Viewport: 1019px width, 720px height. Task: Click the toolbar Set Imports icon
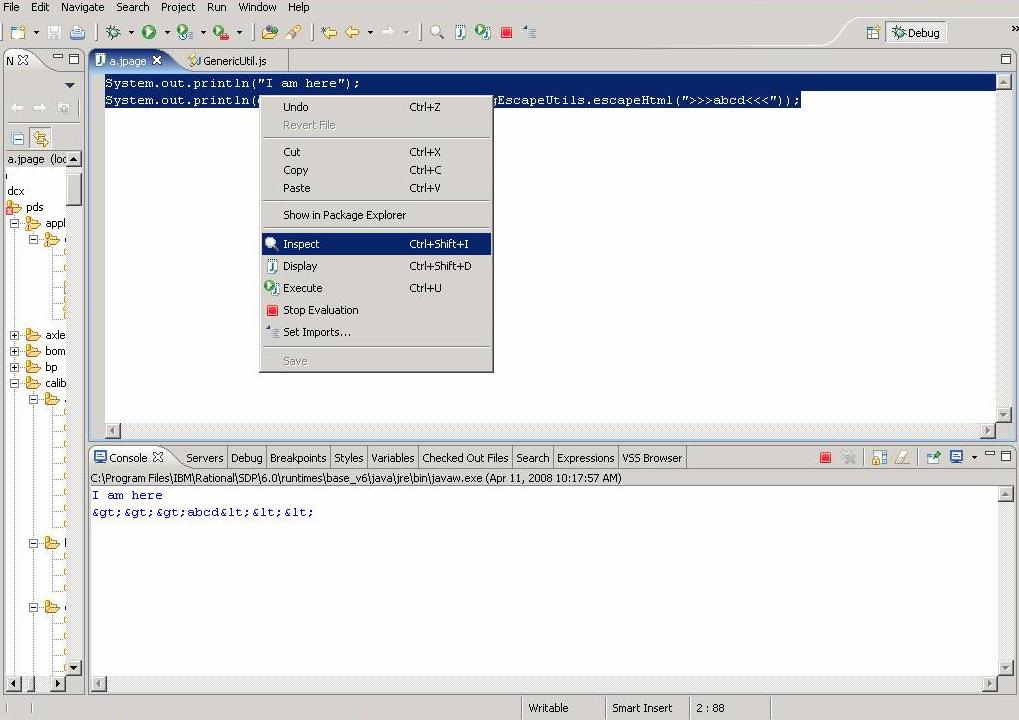(530, 32)
